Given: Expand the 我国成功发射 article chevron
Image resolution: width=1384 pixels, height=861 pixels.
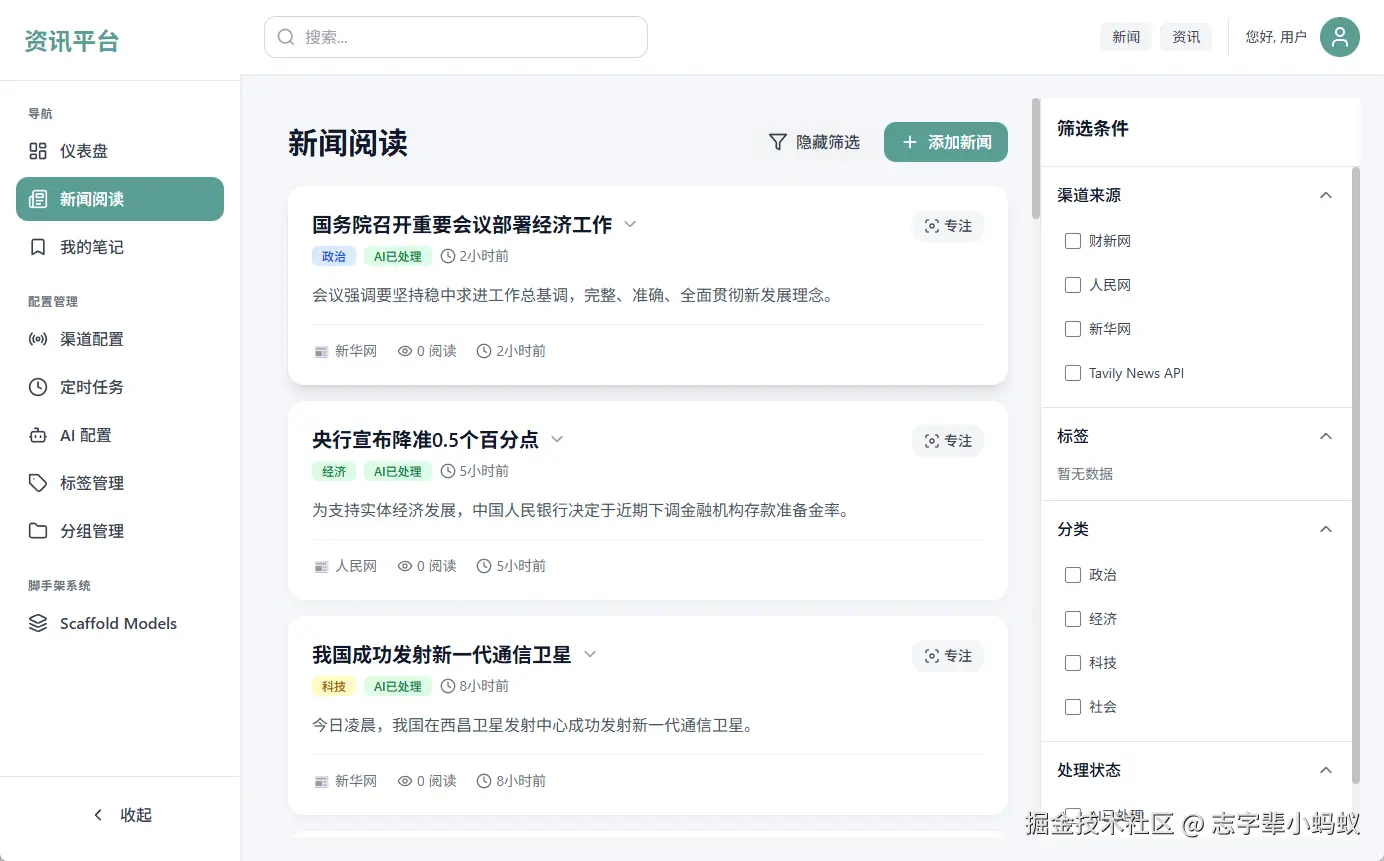Looking at the screenshot, I should tap(590, 654).
